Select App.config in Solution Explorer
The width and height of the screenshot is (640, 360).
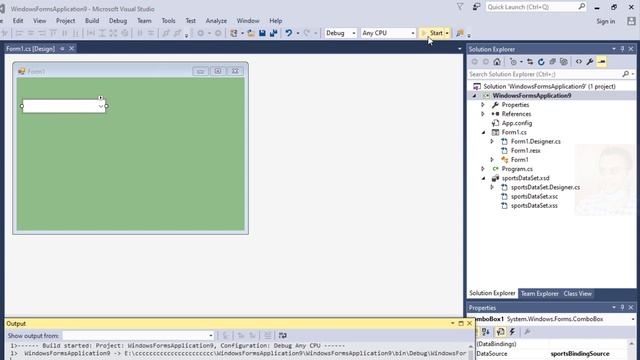pyautogui.click(x=517, y=123)
